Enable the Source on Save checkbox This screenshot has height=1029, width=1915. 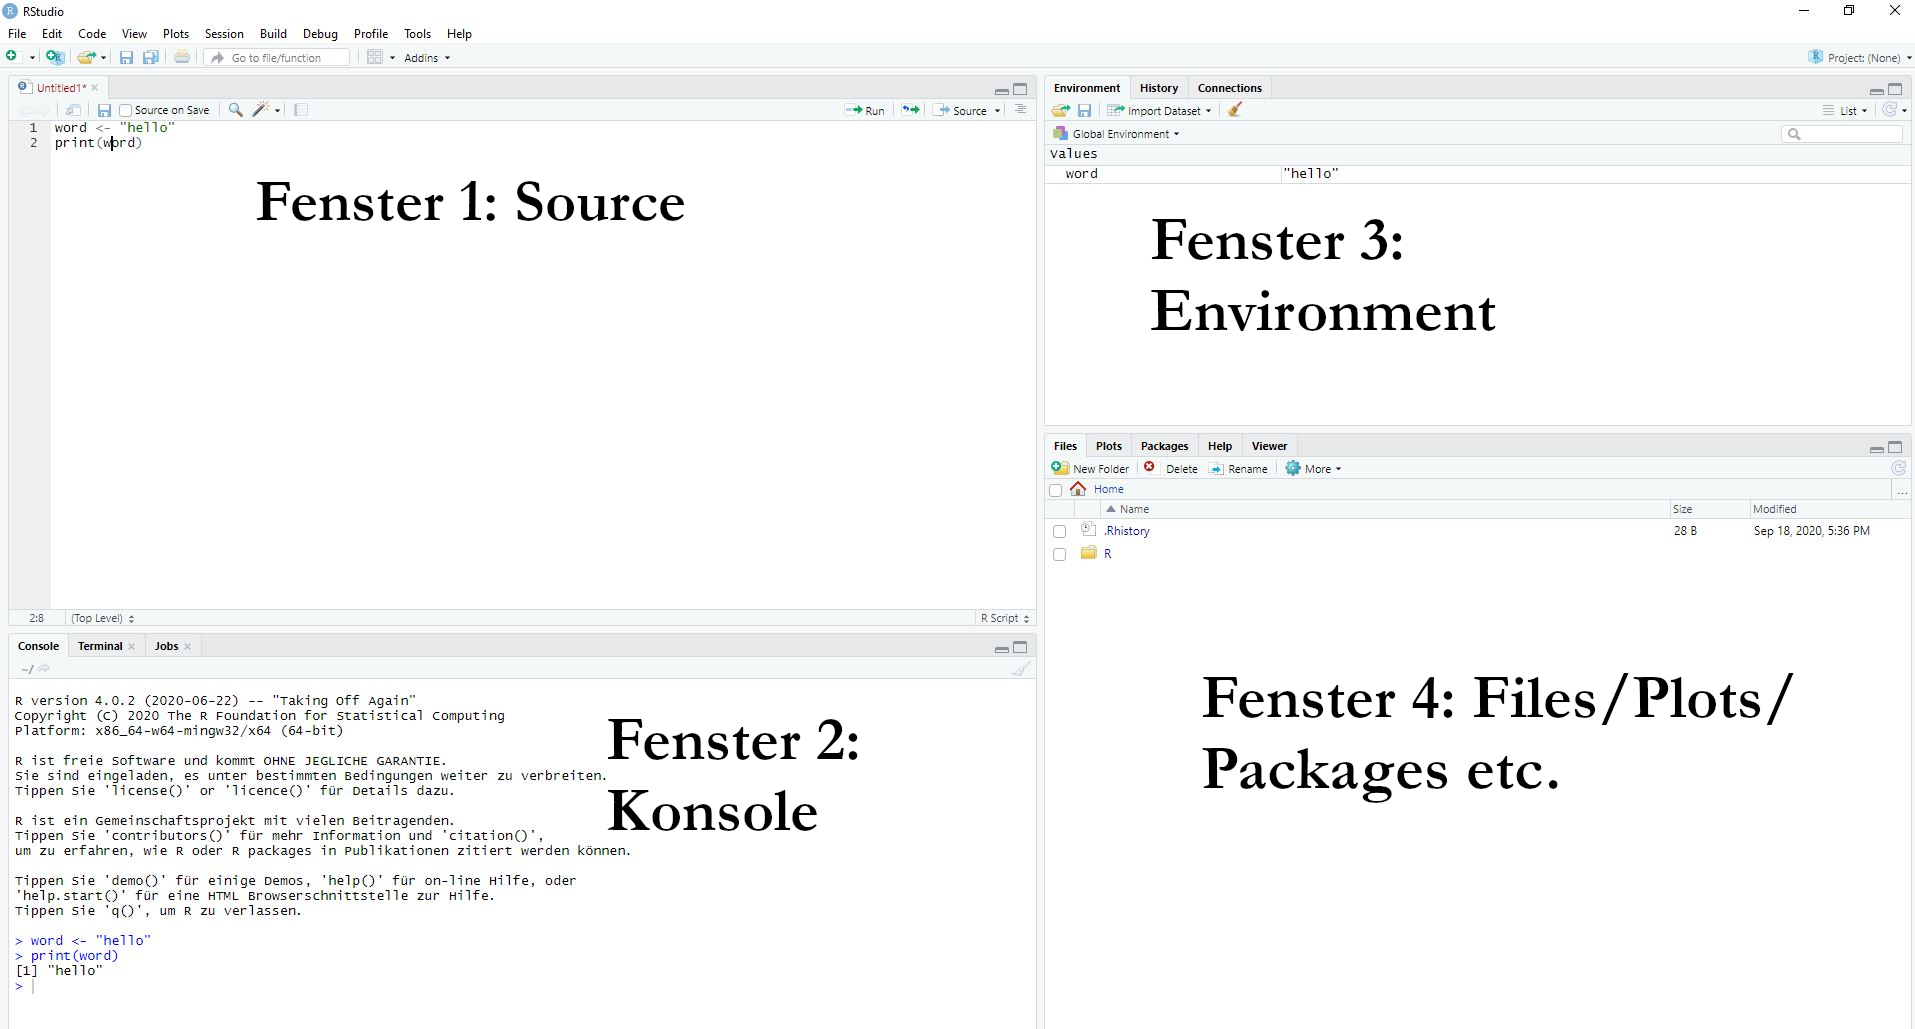click(126, 111)
